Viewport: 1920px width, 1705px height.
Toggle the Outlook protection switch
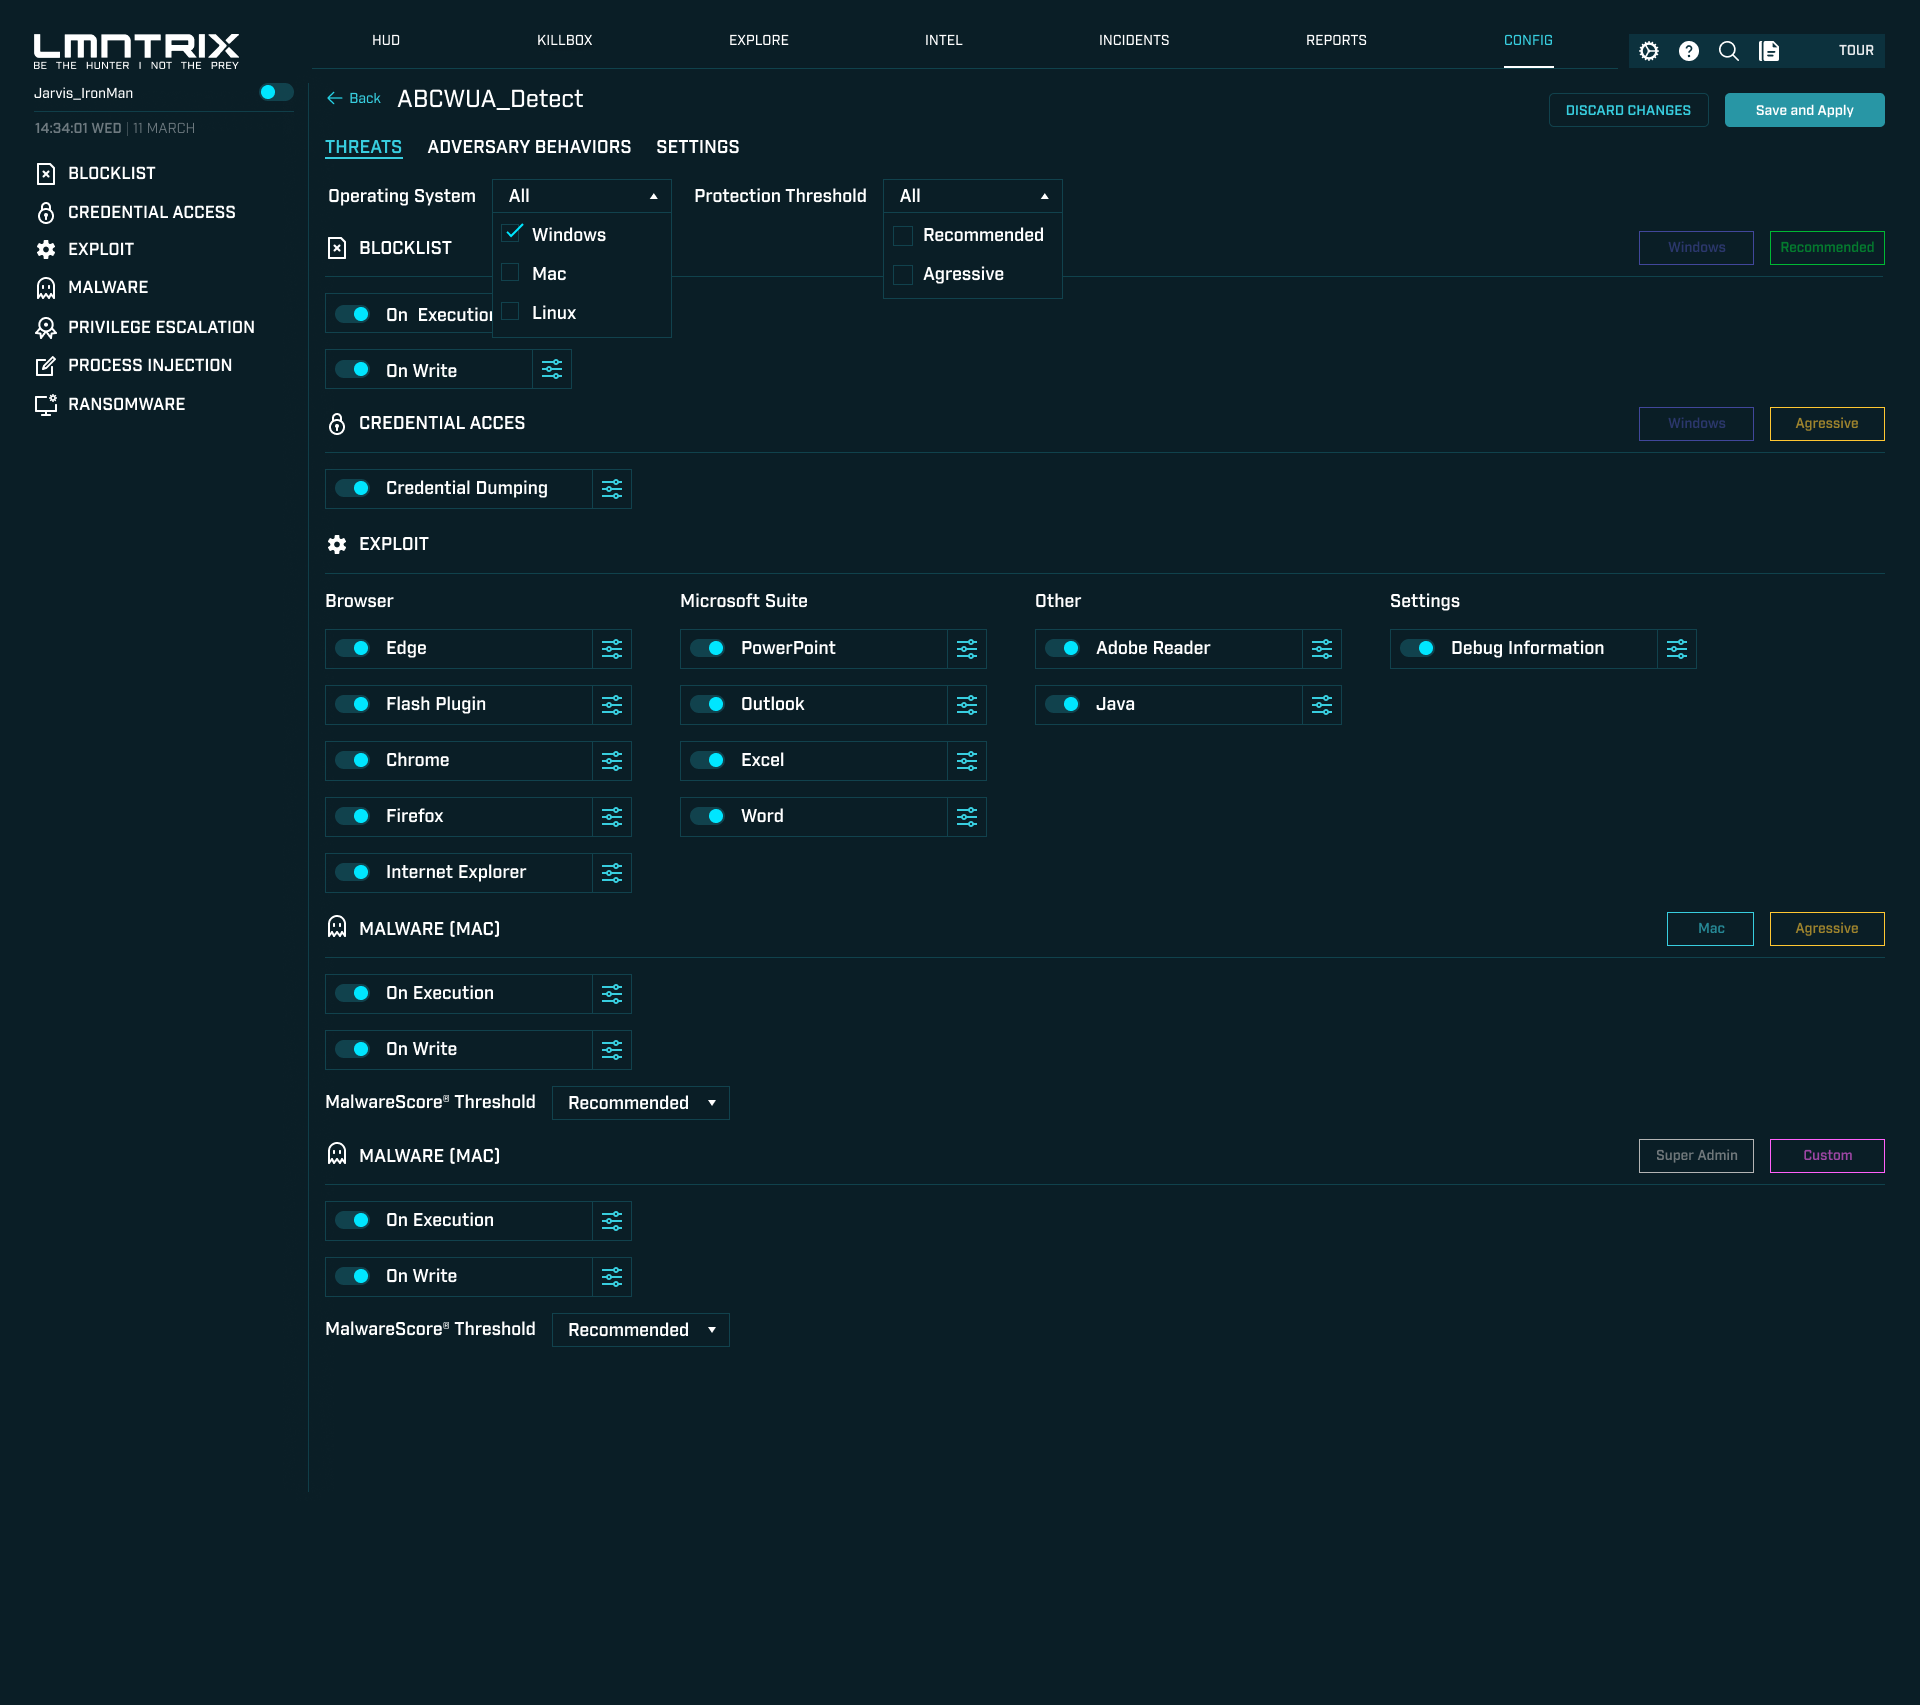(x=708, y=705)
